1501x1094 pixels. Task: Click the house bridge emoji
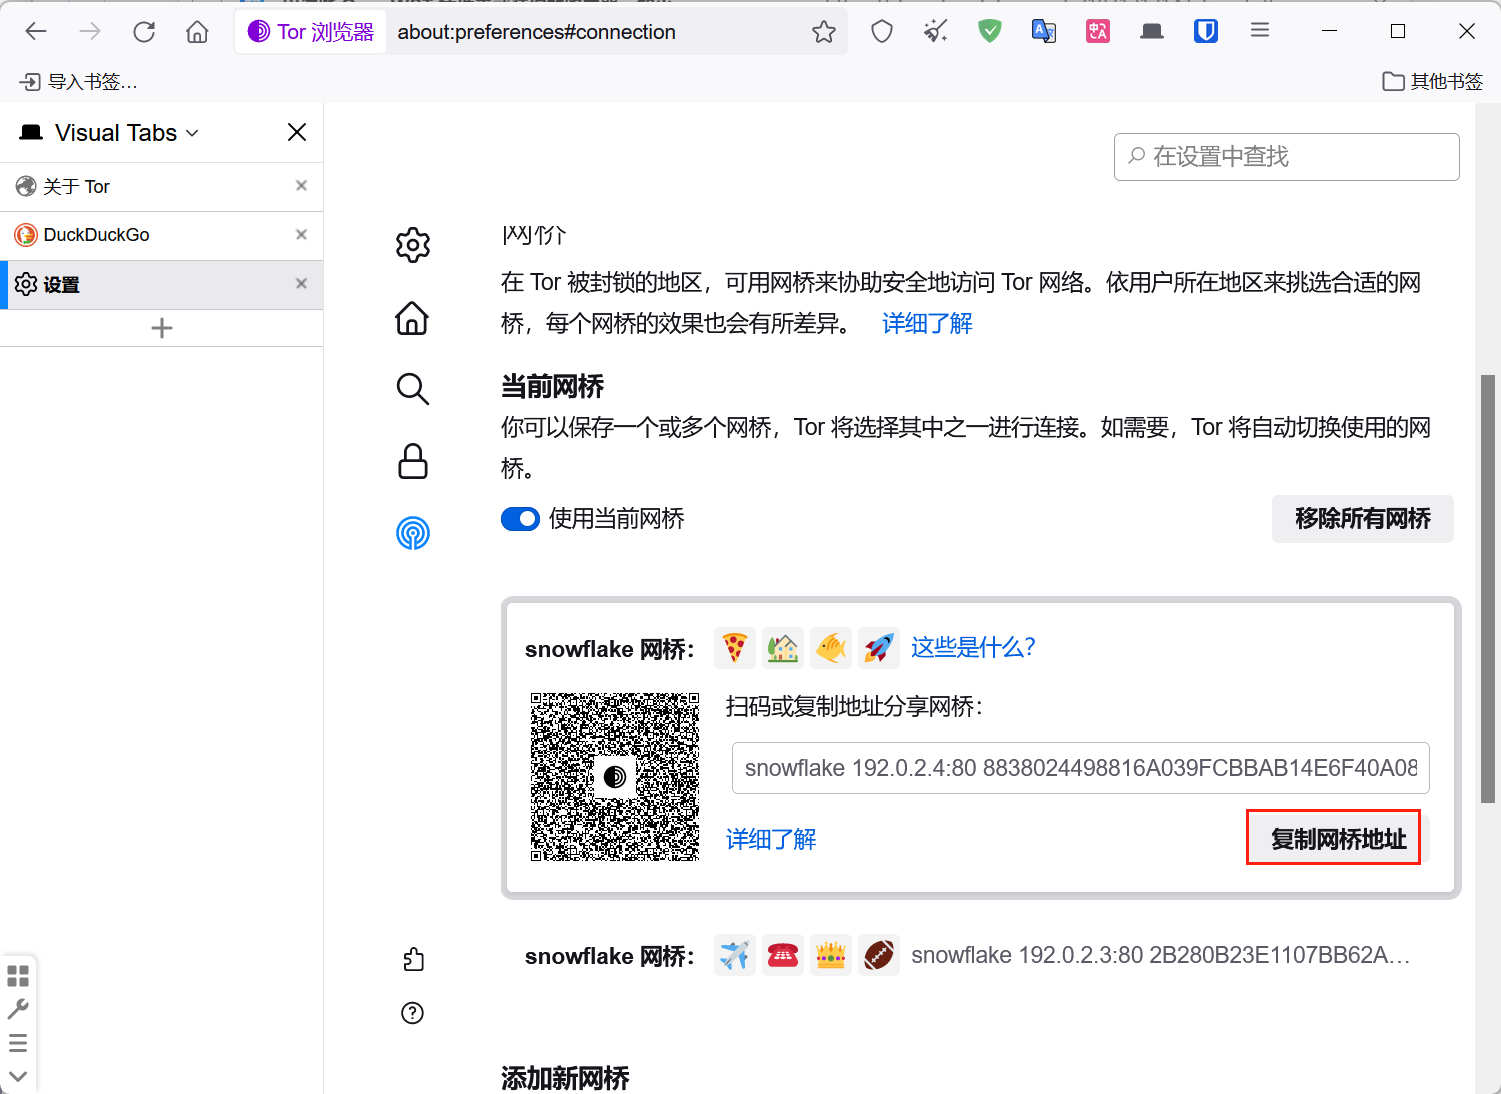(783, 648)
